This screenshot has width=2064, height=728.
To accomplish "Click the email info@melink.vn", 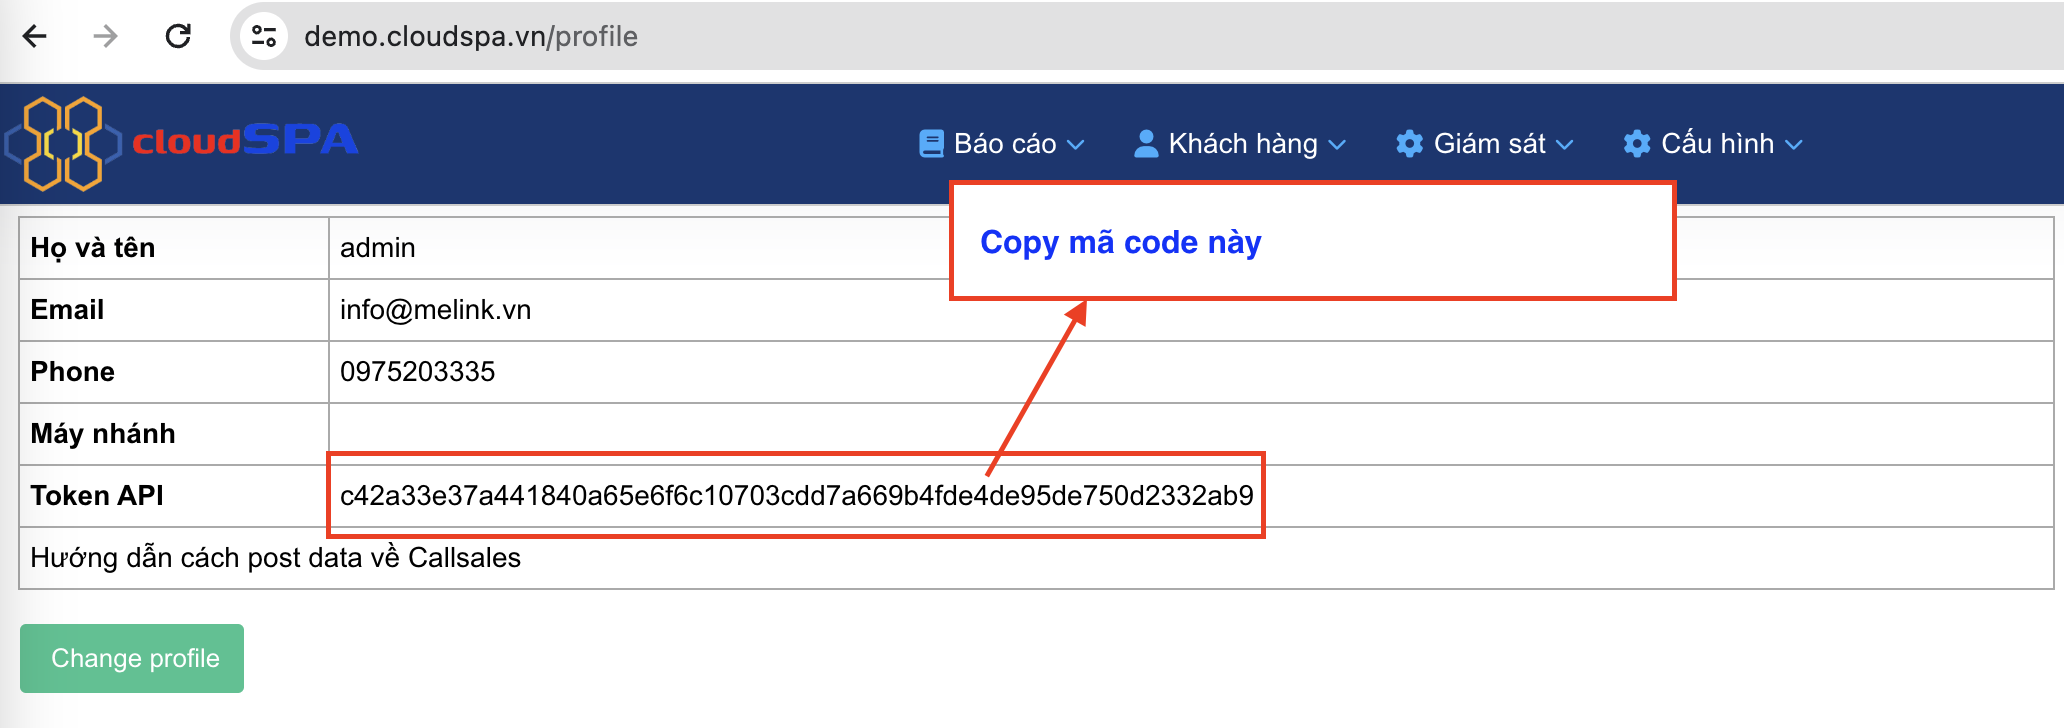I will click(435, 310).
